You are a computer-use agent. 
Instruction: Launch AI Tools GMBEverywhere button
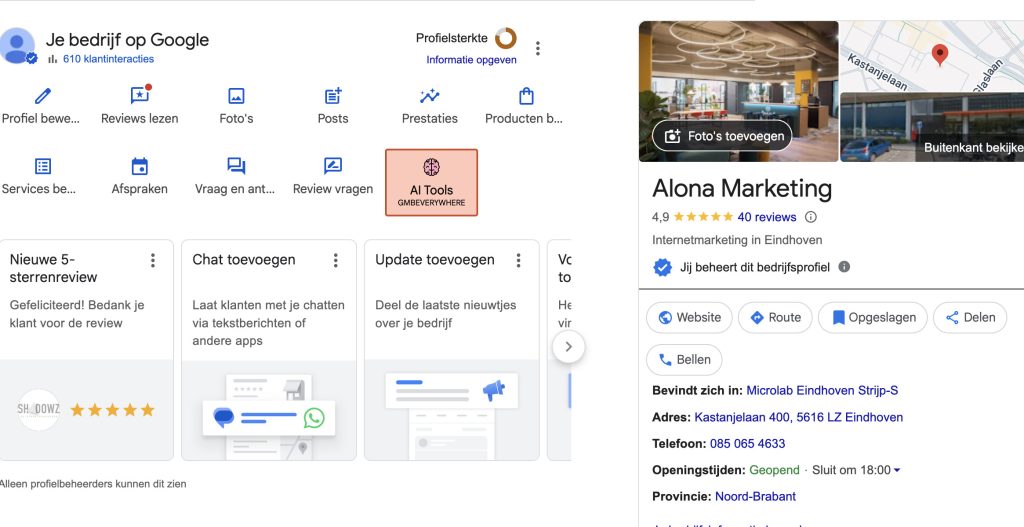(x=431, y=182)
